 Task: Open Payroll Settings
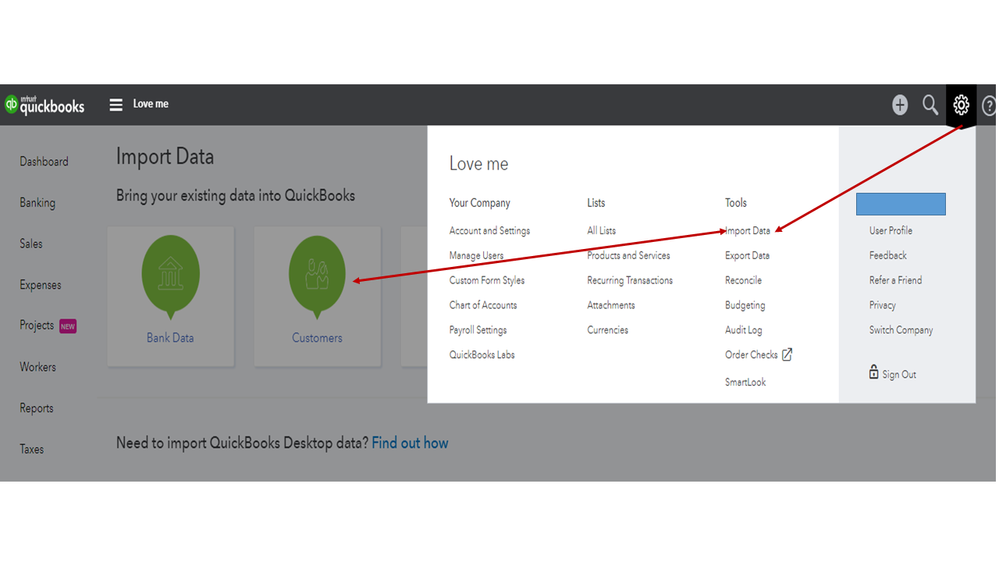pyautogui.click(x=478, y=330)
